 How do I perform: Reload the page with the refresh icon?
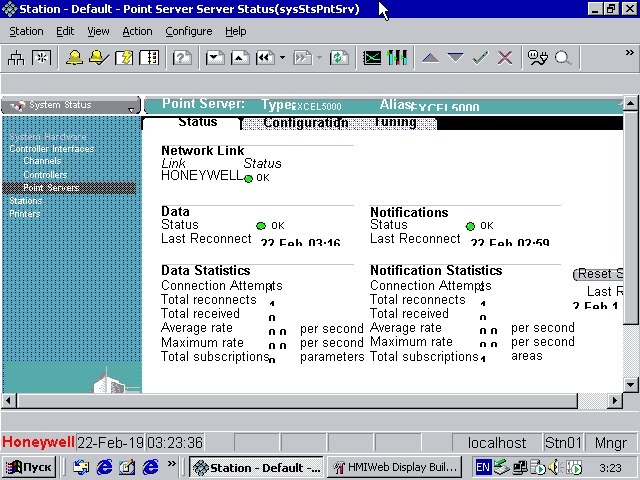pyautogui.click(x=339, y=58)
